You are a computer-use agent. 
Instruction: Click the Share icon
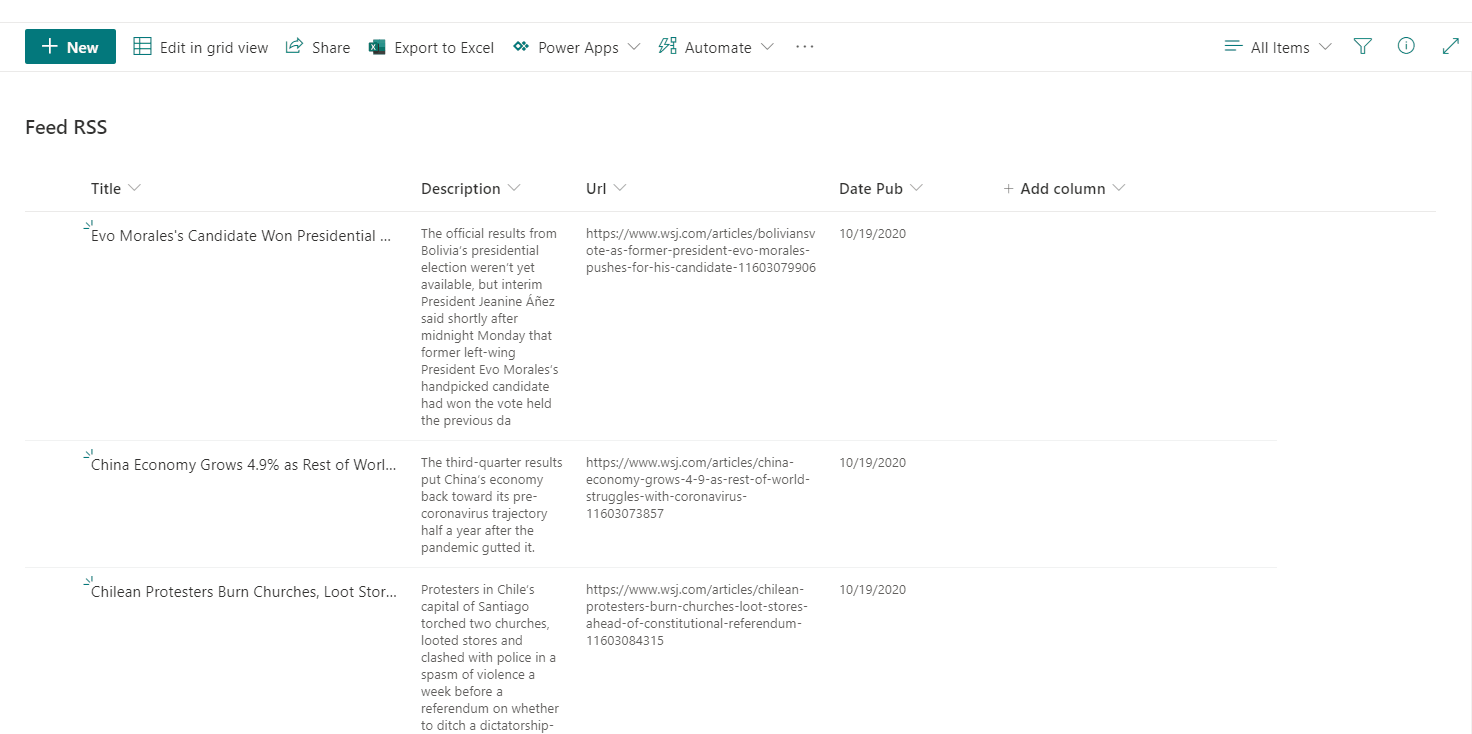[294, 47]
